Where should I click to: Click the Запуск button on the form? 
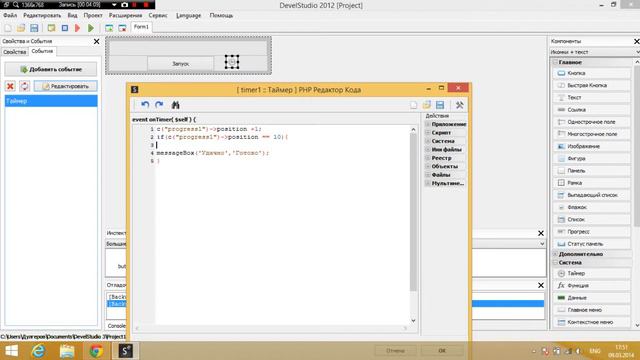[180, 64]
